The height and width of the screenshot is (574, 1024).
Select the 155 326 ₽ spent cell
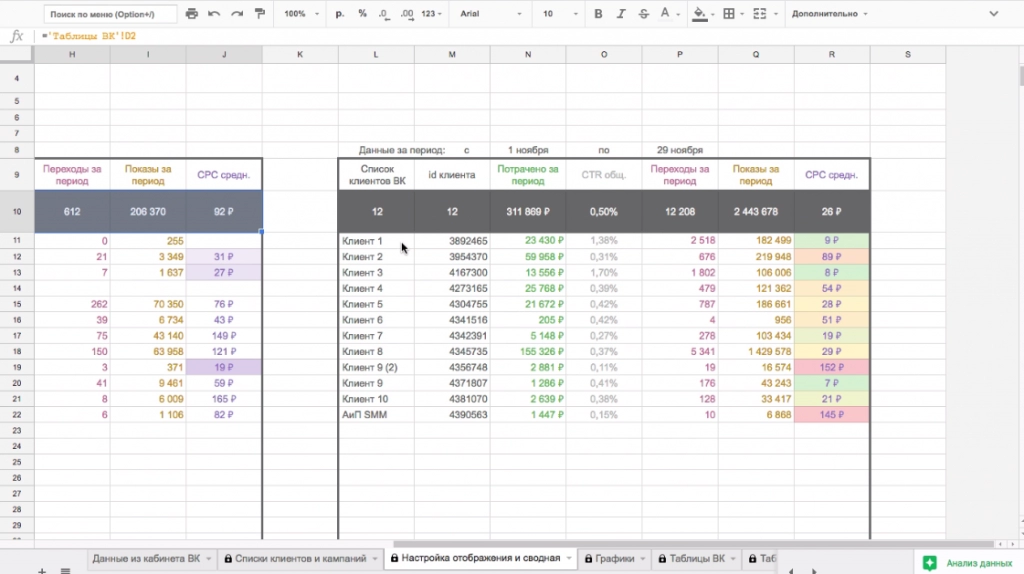coord(528,352)
